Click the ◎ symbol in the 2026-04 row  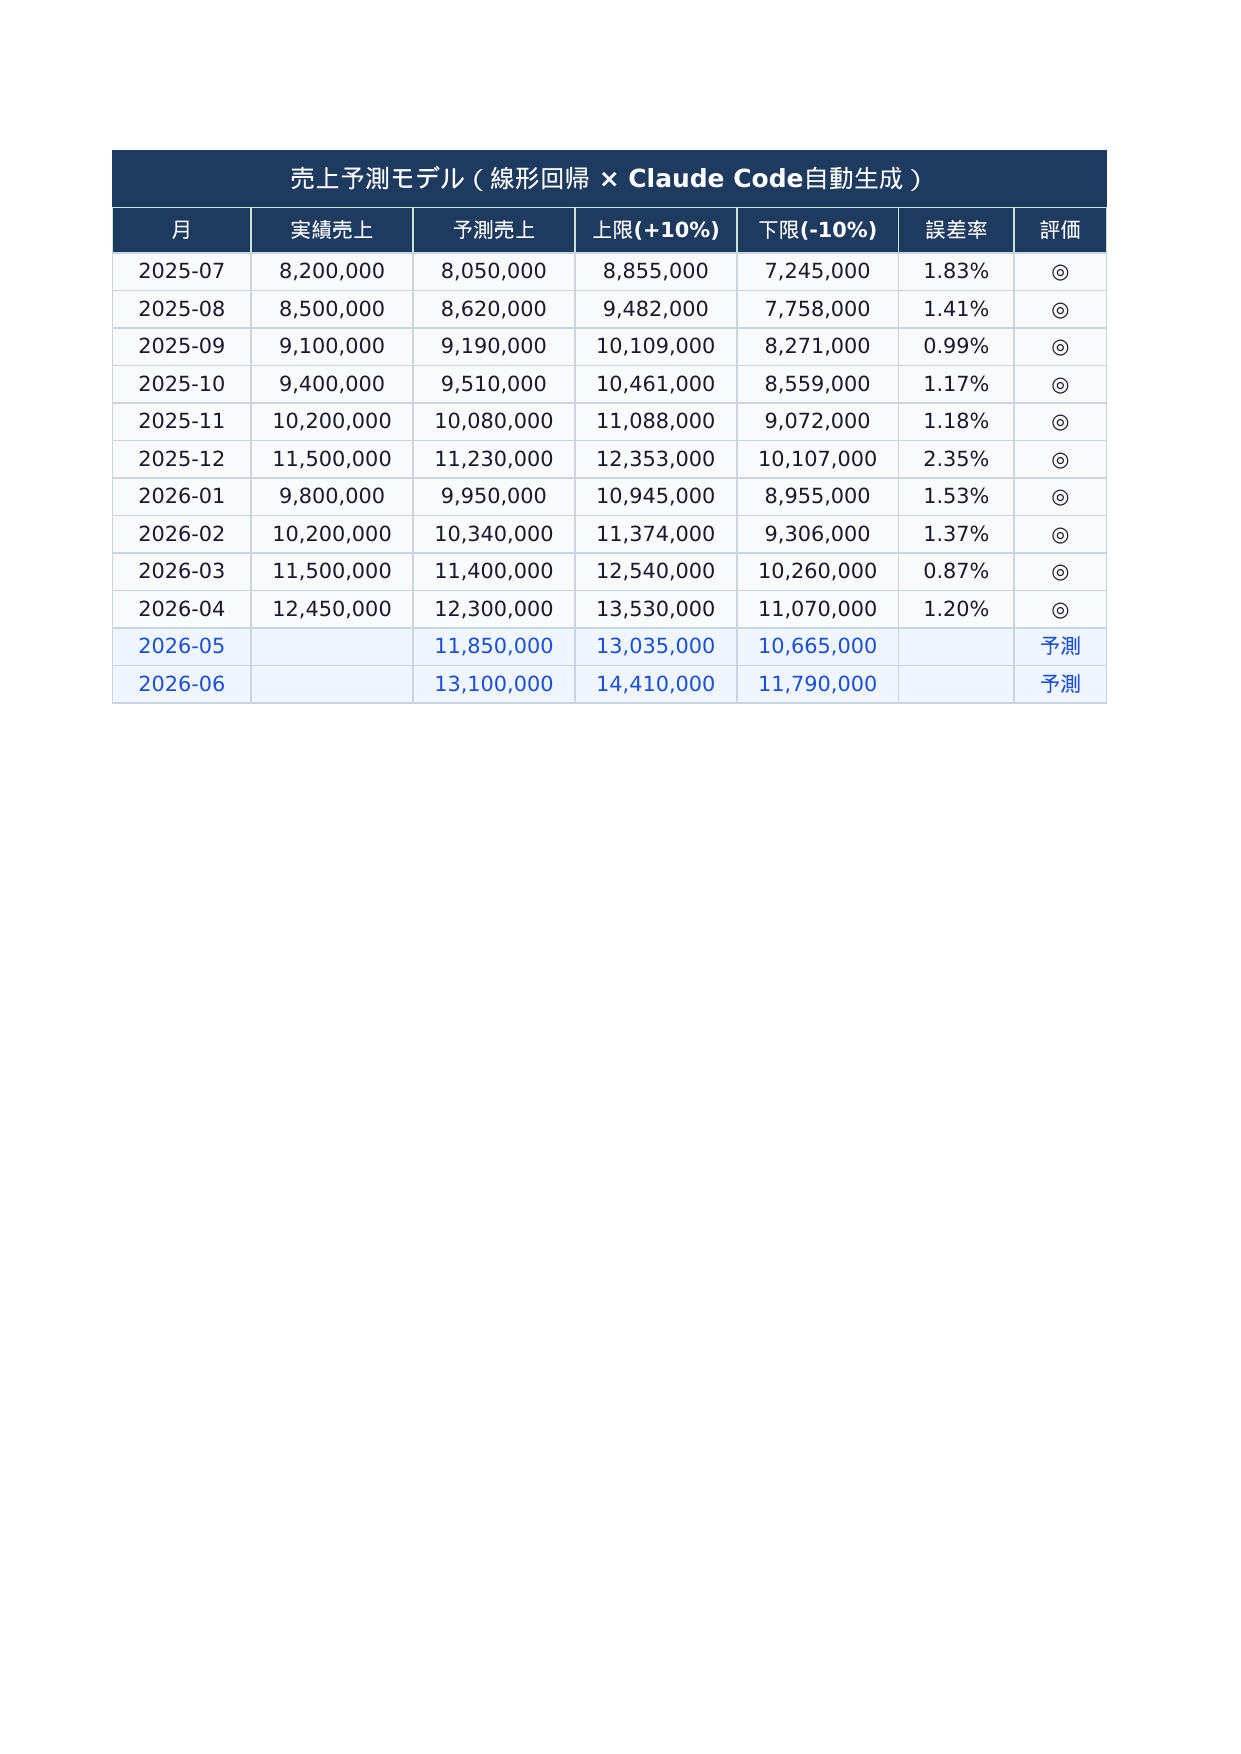(1060, 610)
